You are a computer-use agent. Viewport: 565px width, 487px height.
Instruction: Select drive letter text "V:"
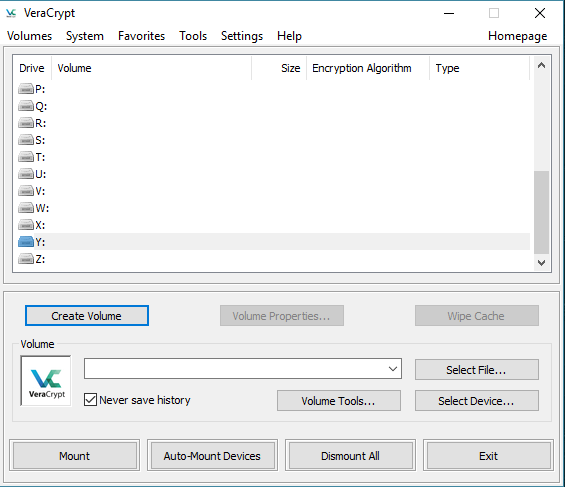(40, 191)
